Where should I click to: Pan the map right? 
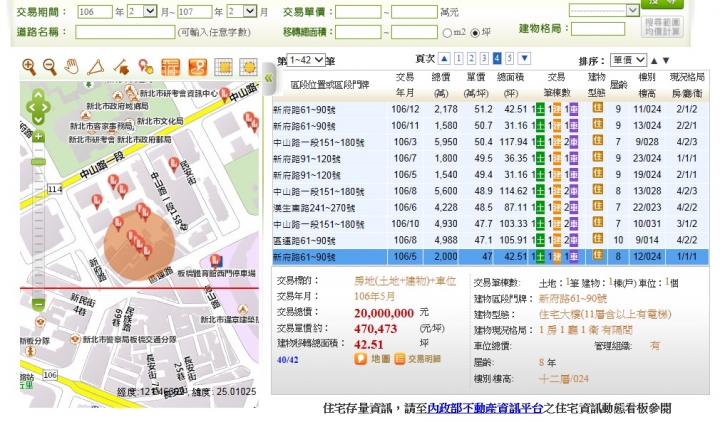click(x=46, y=107)
